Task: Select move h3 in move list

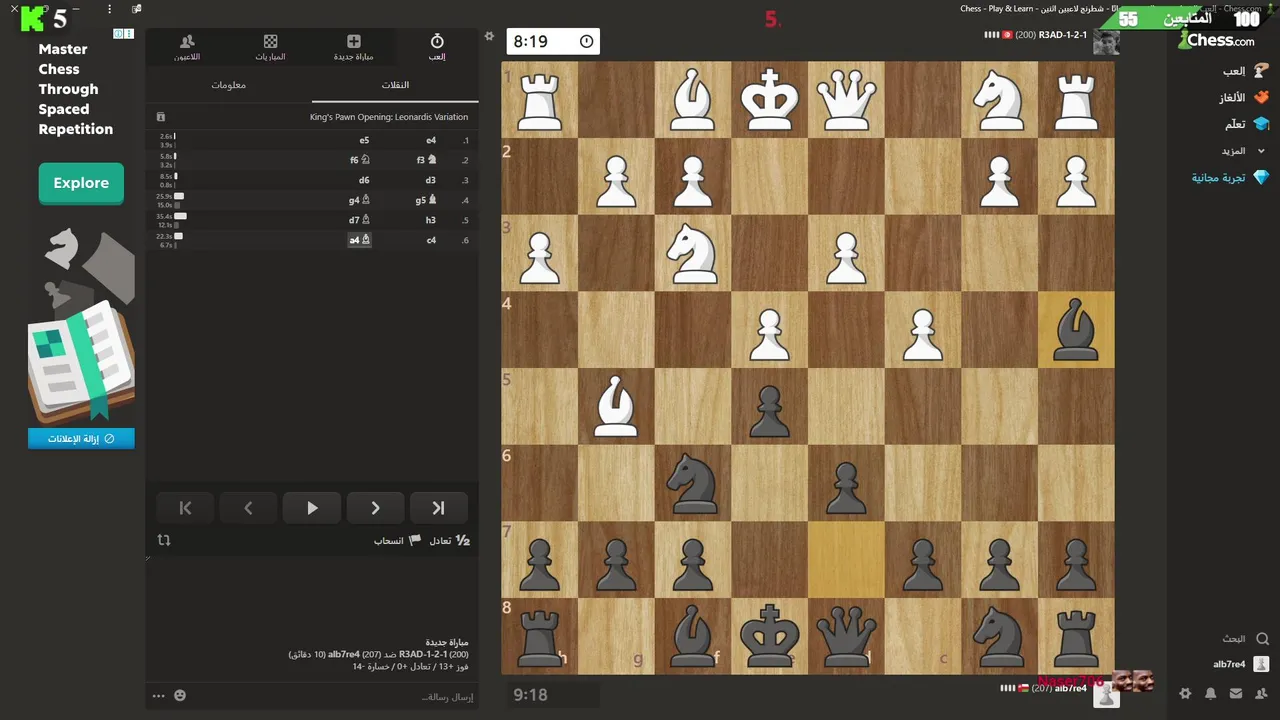Action: 431,220
